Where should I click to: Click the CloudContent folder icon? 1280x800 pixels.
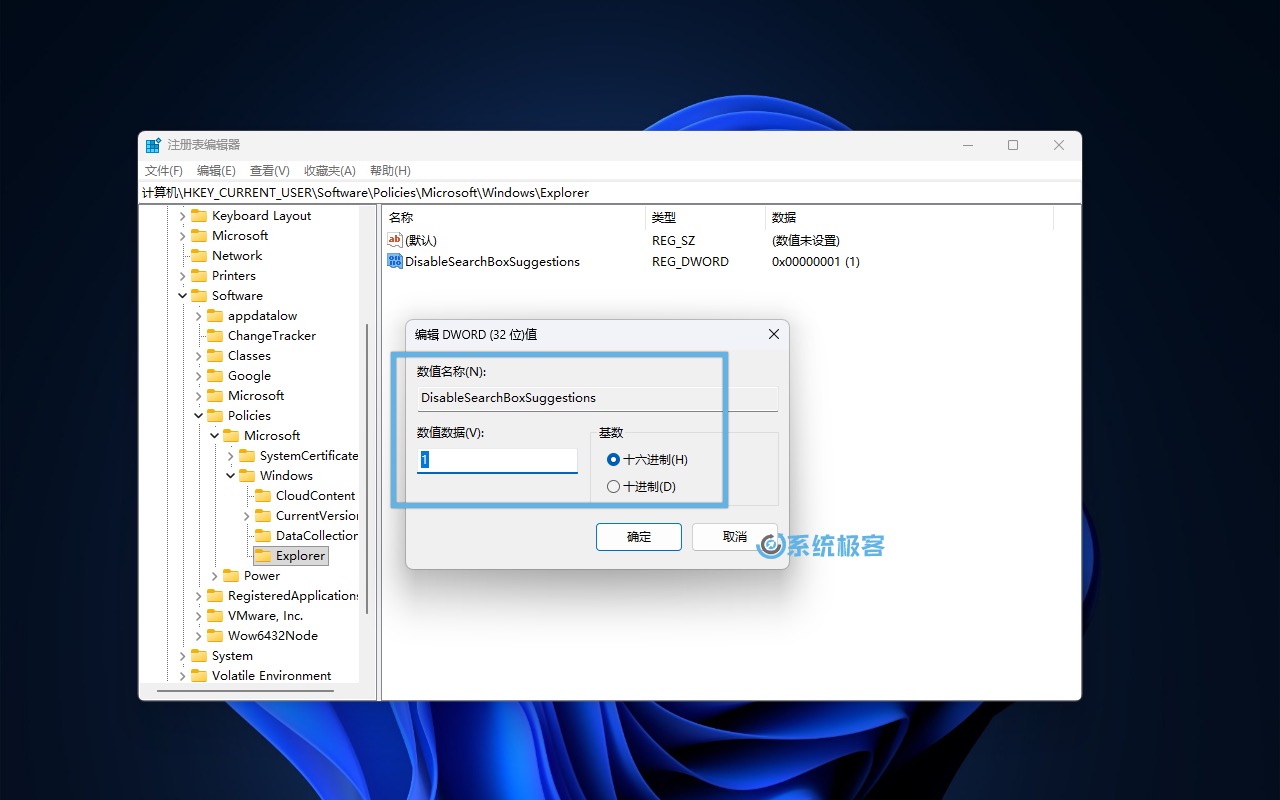pyautogui.click(x=263, y=495)
